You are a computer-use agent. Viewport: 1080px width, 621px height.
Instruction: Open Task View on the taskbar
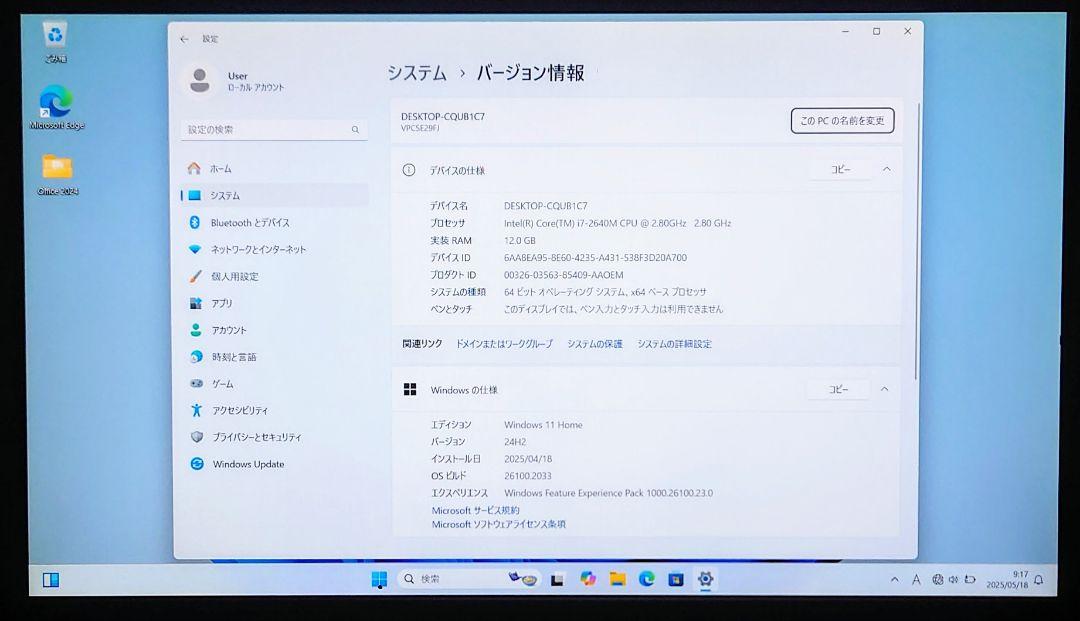(x=557, y=580)
